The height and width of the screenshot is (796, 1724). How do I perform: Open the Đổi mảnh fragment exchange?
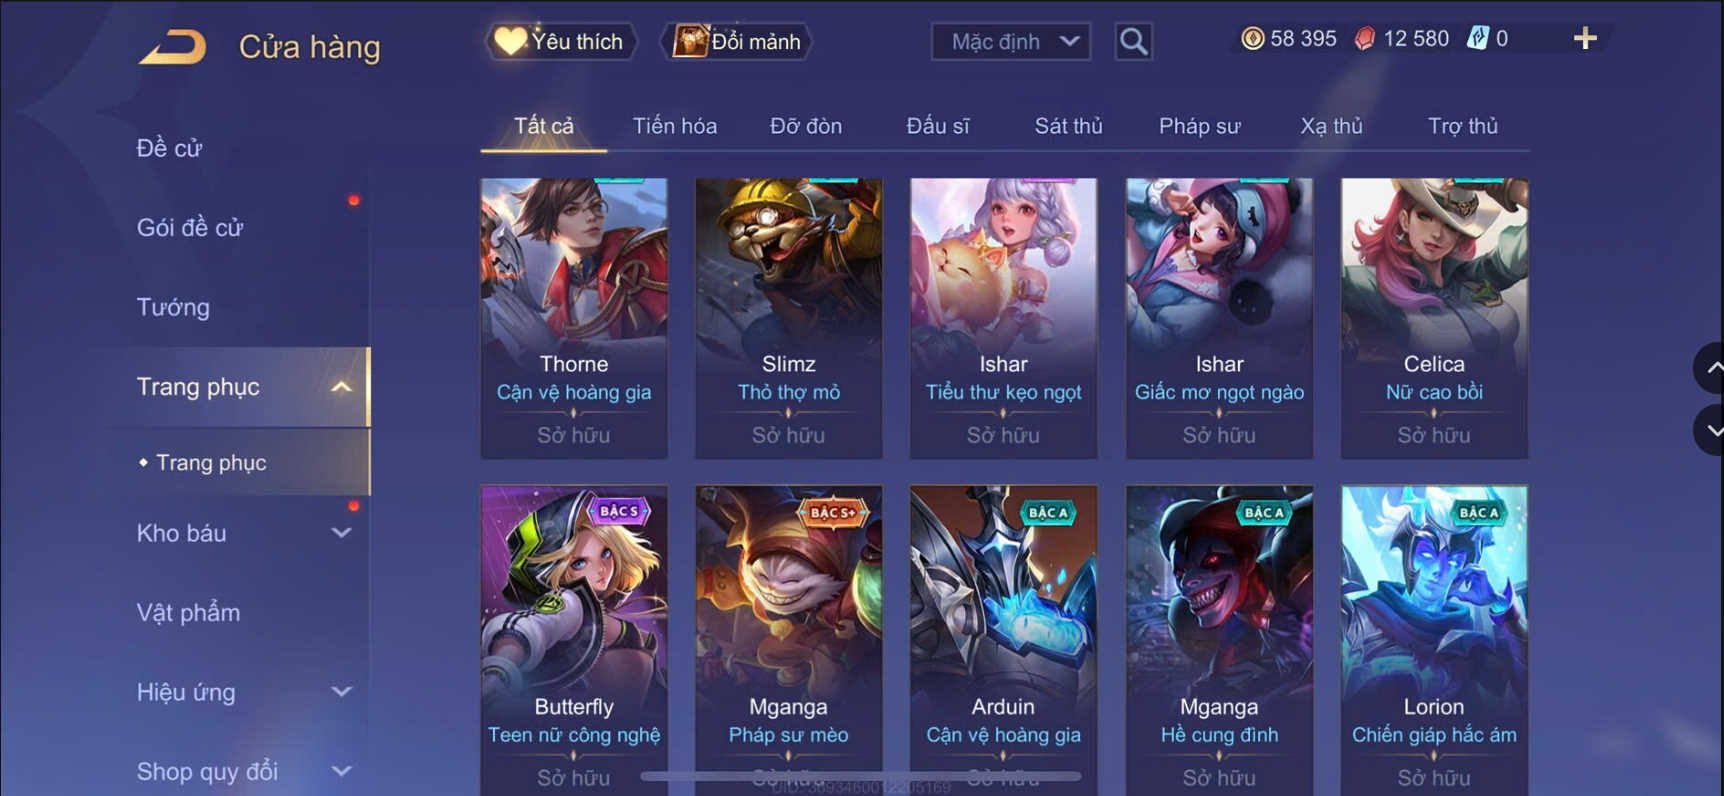737,42
